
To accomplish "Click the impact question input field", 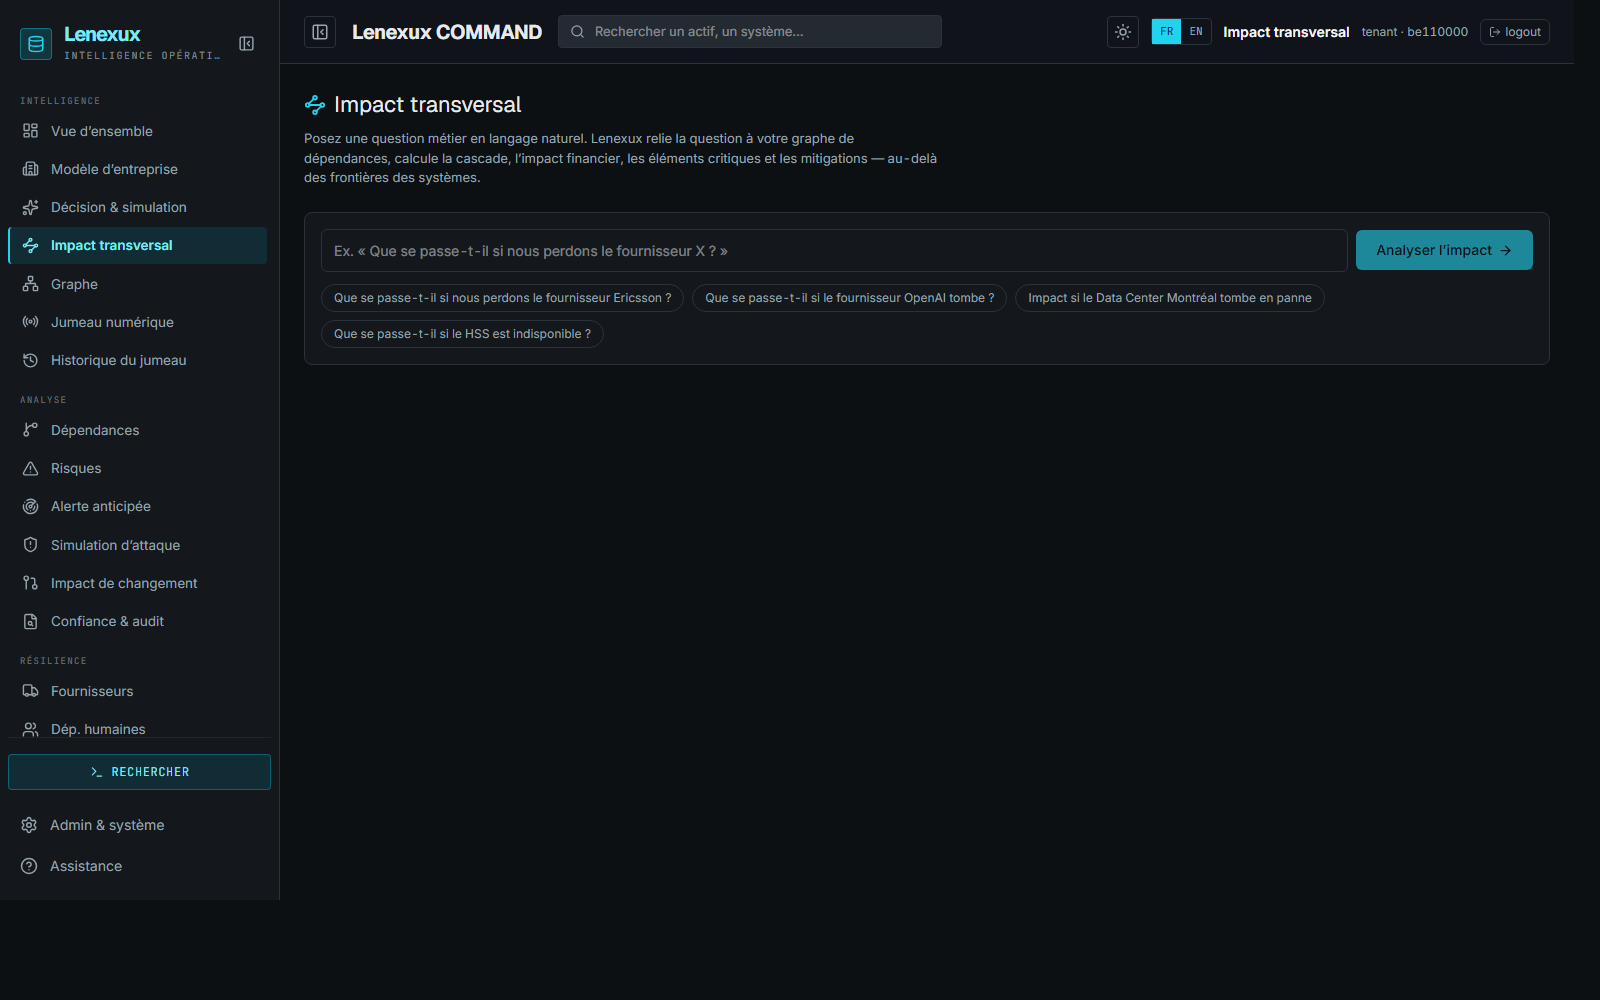I will pyautogui.click(x=834, y=251).
